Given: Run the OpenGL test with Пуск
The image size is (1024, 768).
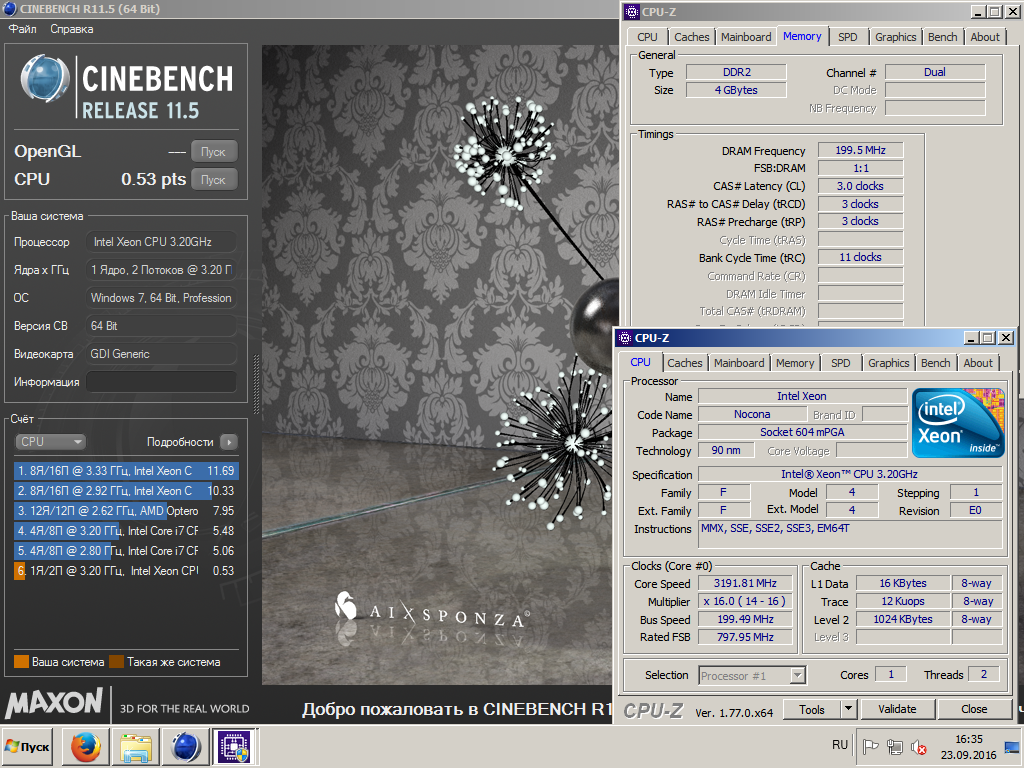Looking at the screenshot, I should pyautogui.click(x=214, y=152).
